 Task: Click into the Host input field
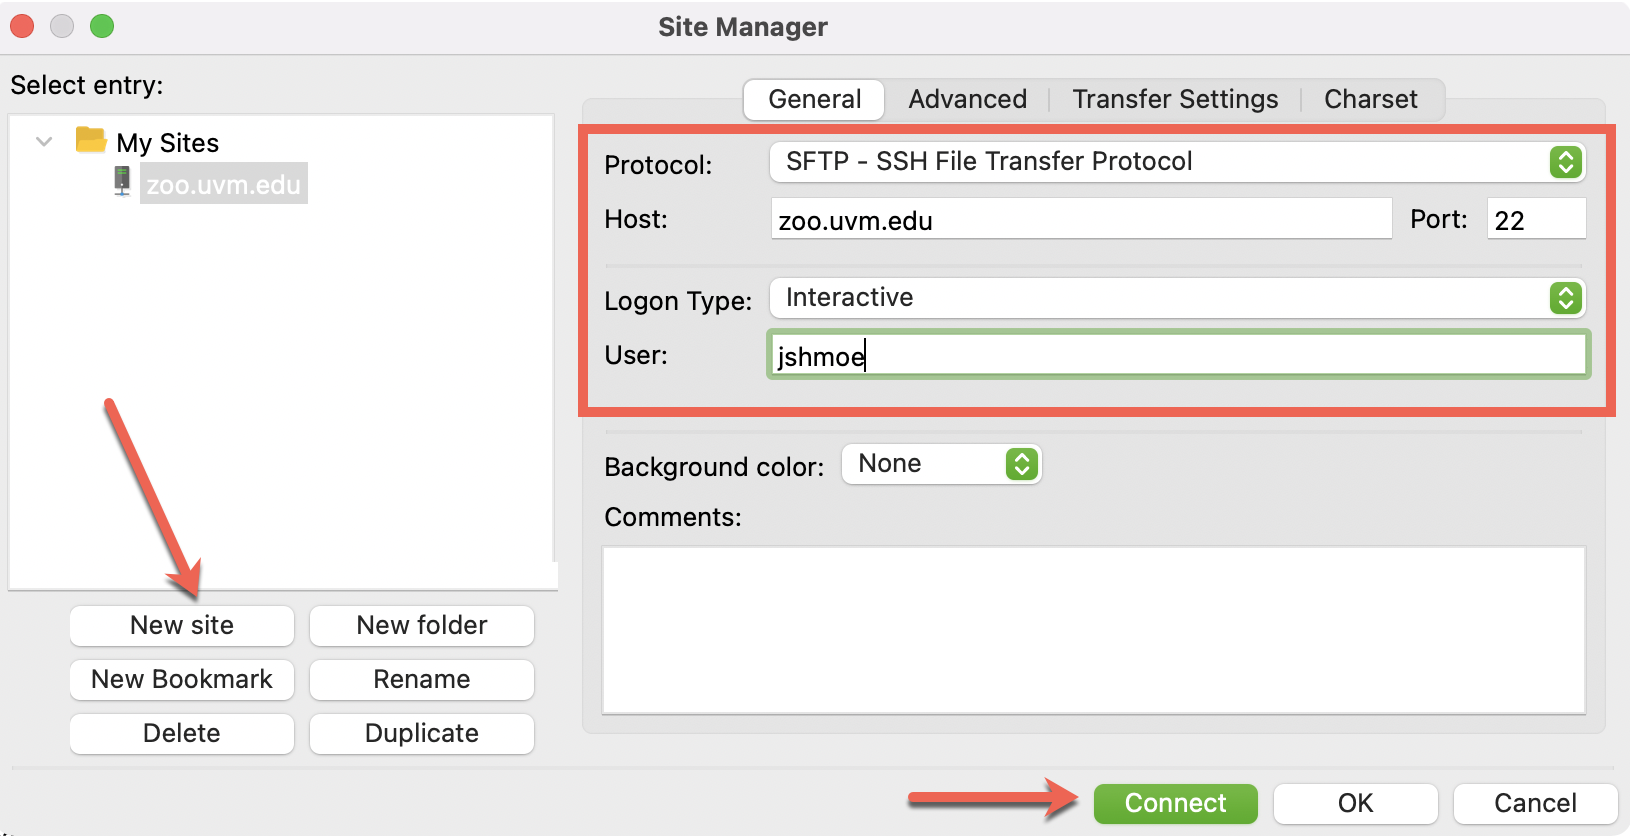1081,219
